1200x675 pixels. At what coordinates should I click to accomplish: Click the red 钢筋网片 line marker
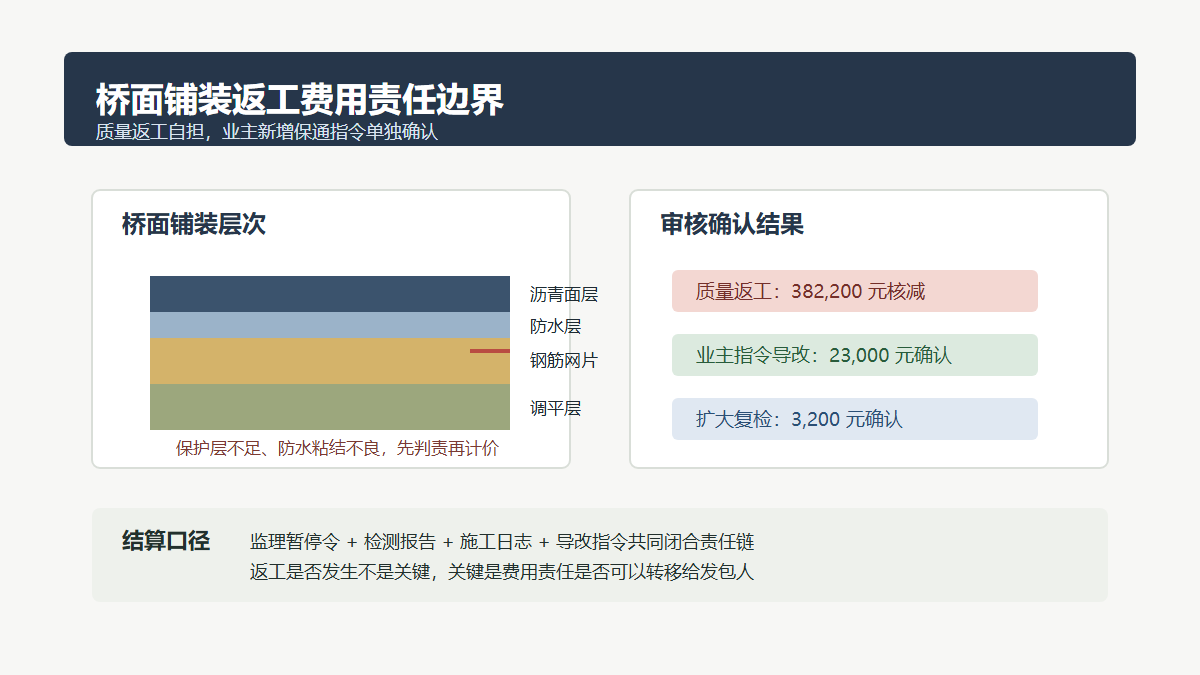pos(490,351)
